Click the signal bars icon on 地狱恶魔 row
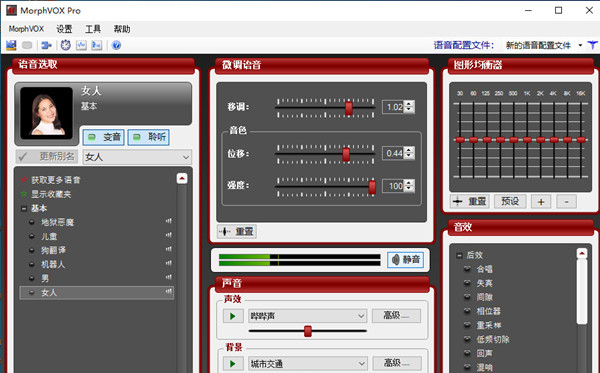 coord(168,221)
